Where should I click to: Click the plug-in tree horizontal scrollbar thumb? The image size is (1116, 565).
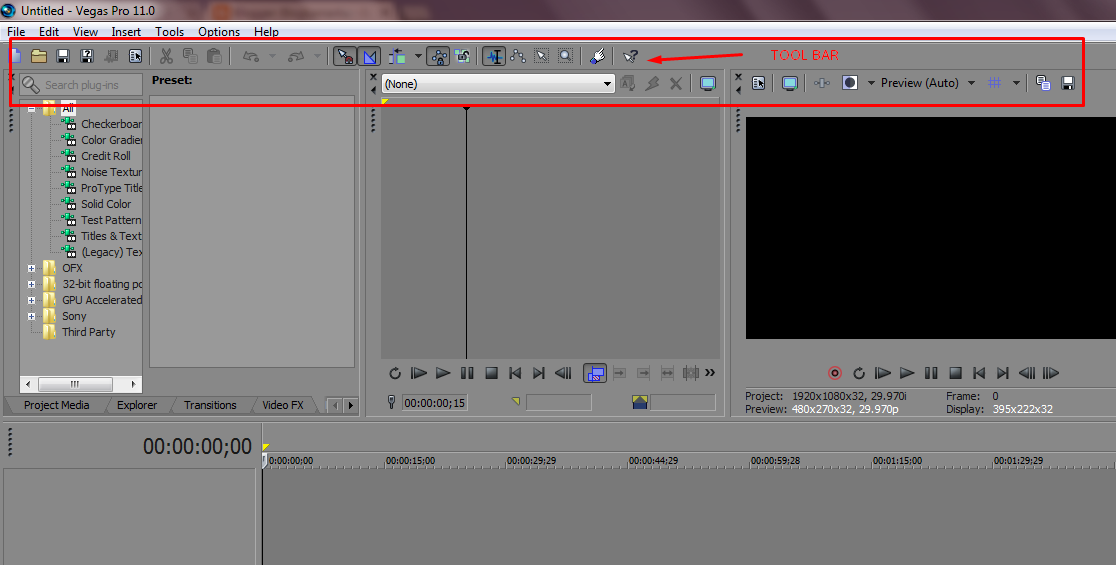click(75, 384)
